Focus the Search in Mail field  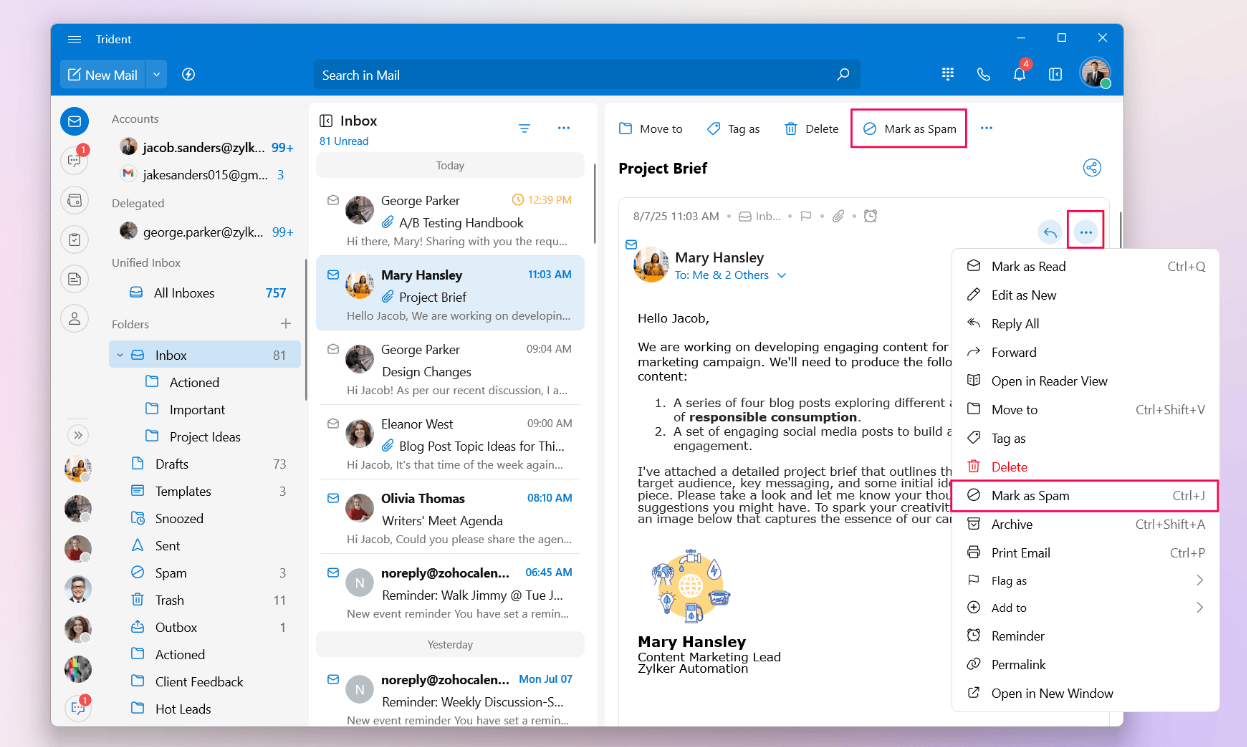[587, 75]
